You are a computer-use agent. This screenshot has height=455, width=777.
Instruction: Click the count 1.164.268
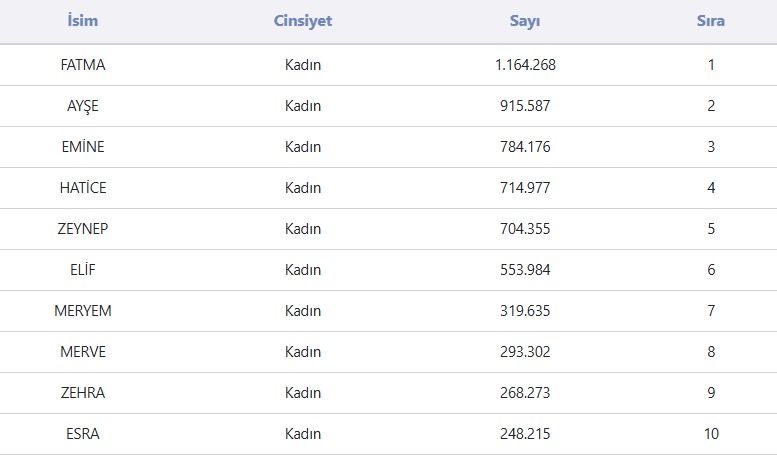(525, 65)
